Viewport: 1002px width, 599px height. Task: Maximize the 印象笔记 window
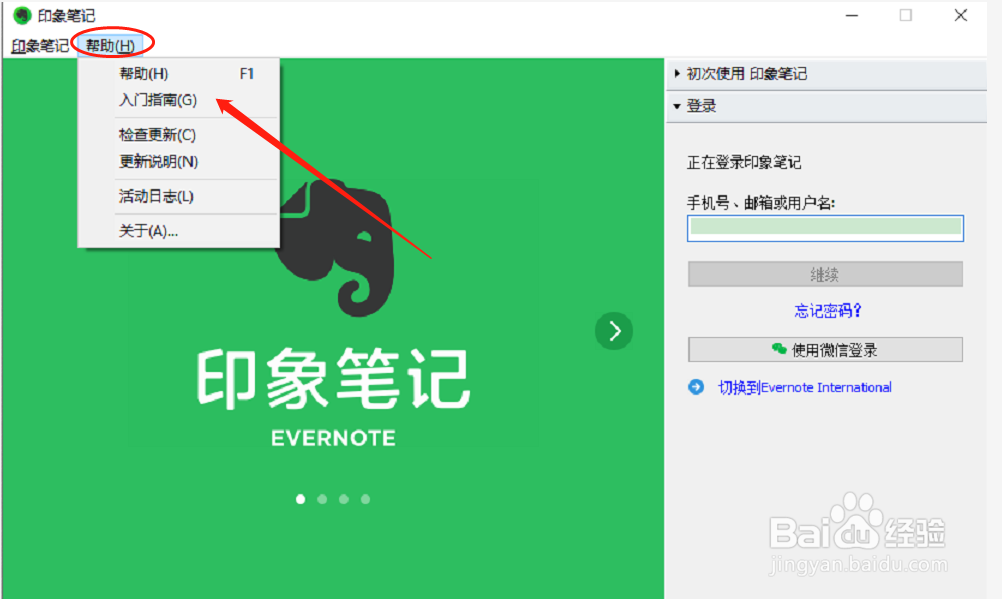906,15
